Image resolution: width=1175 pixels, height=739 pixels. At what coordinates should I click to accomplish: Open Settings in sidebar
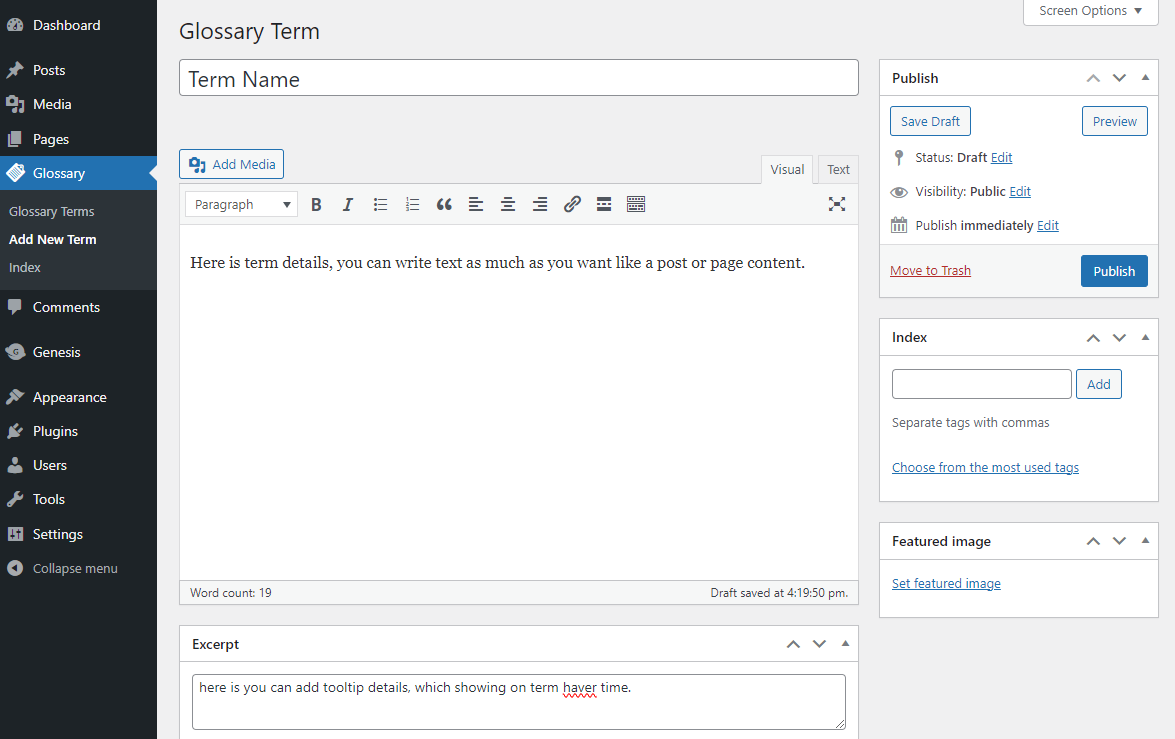79,534
